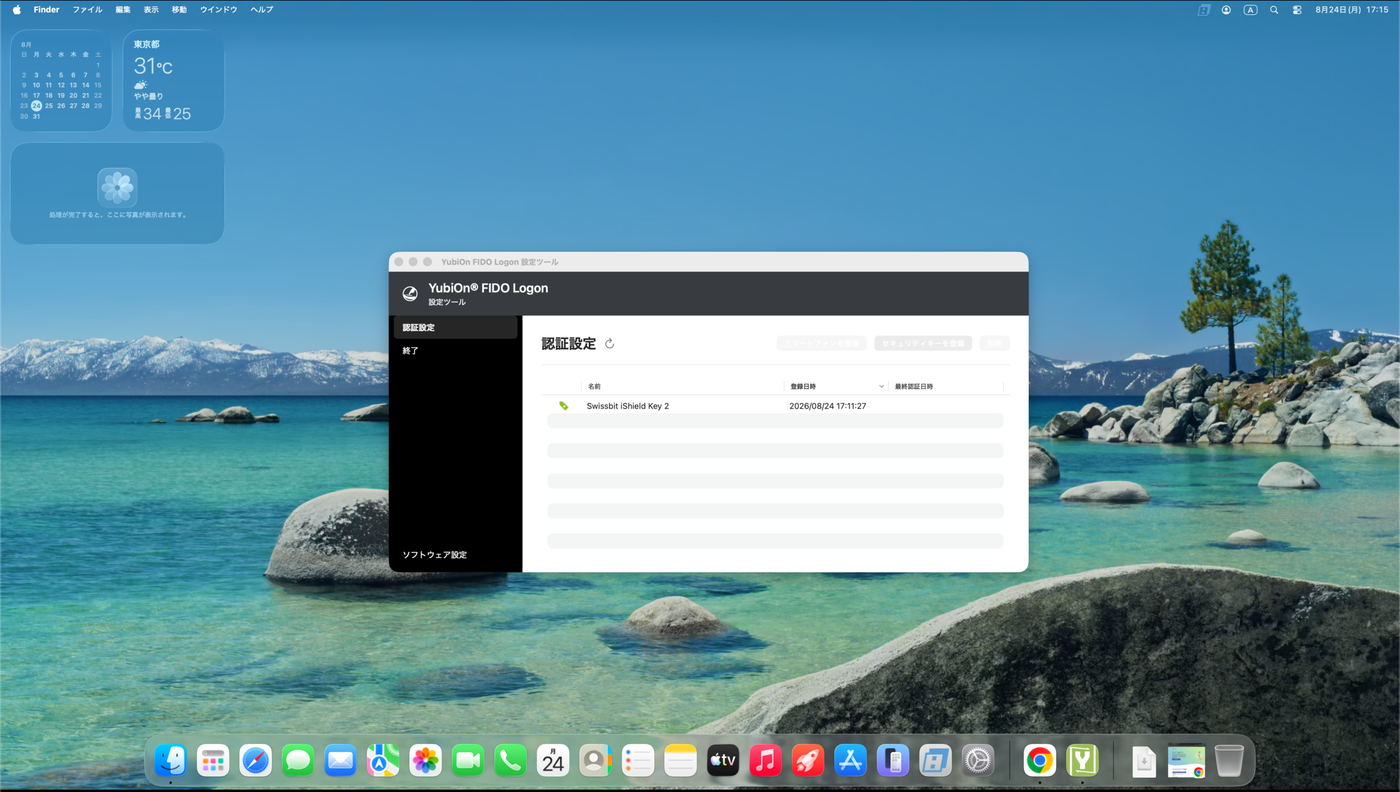The height and width of the screenshot is (792, 1400).
Task: Select 認証設定 in the sidebar
Action: (x=455, y=328)
